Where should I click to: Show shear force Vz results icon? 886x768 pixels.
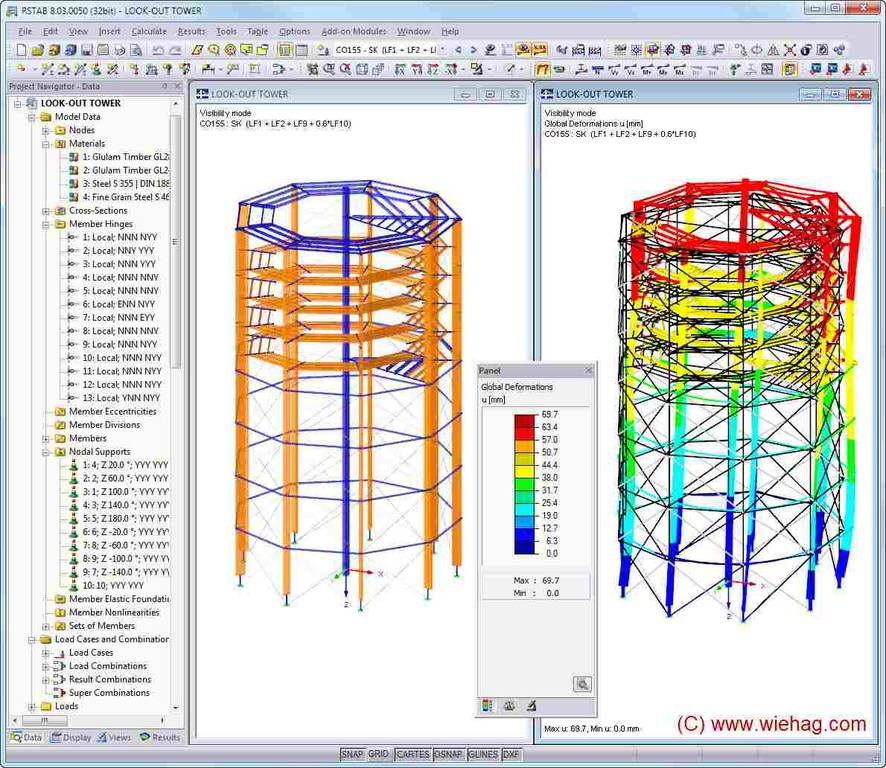click(x=631, y=70)
